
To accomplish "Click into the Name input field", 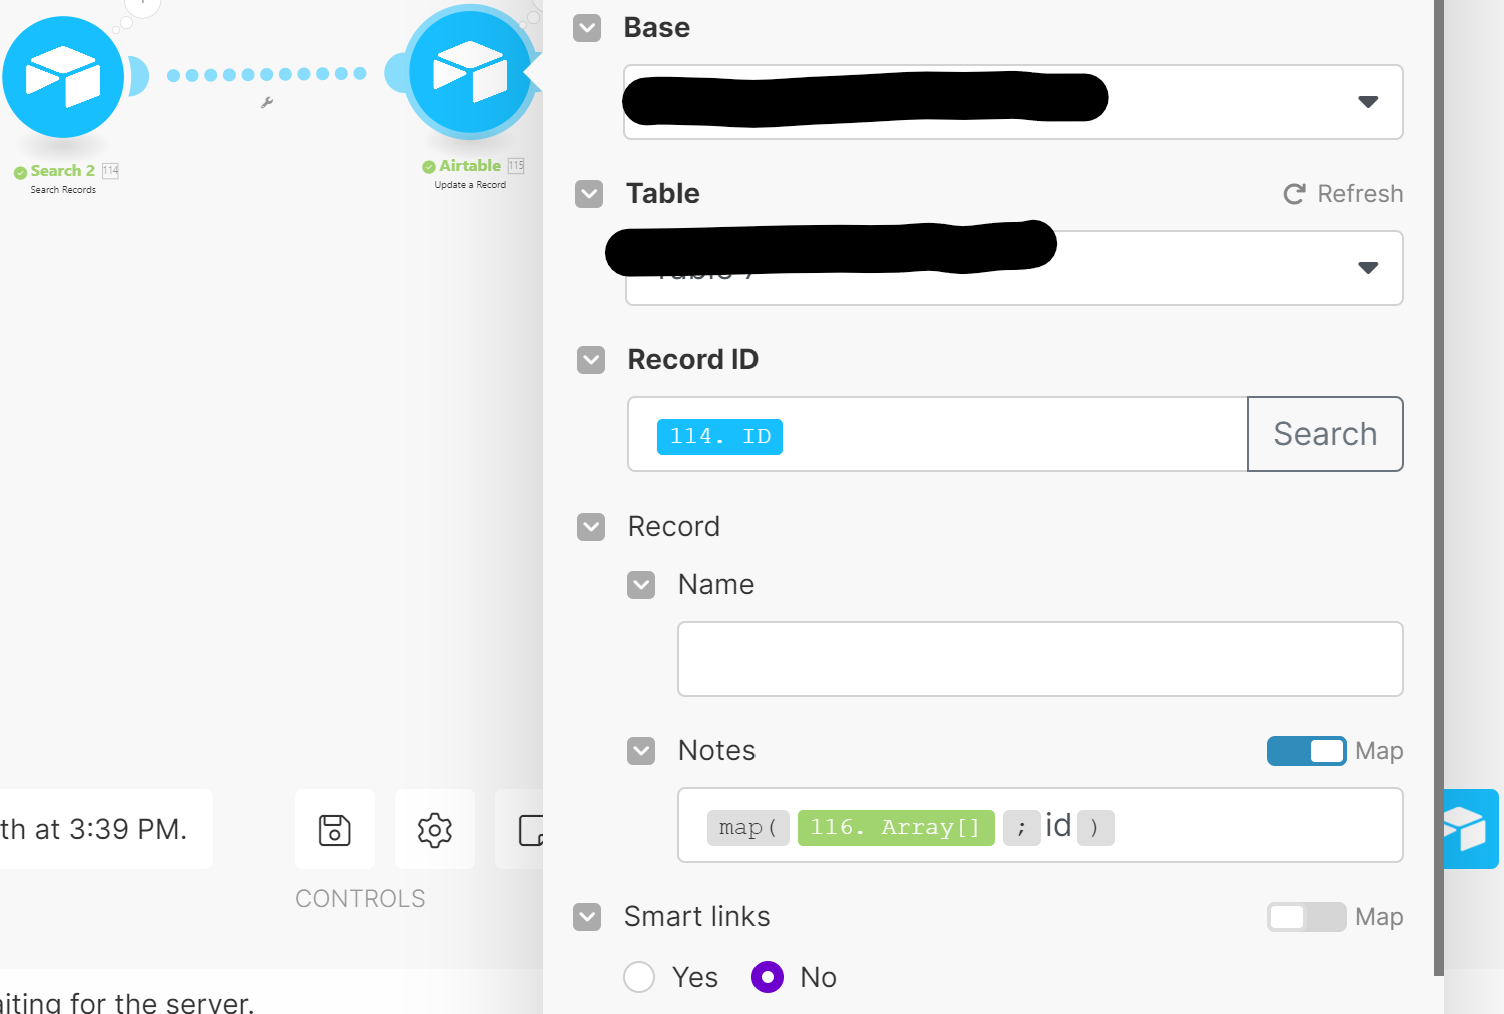I will pos(1040,659).
